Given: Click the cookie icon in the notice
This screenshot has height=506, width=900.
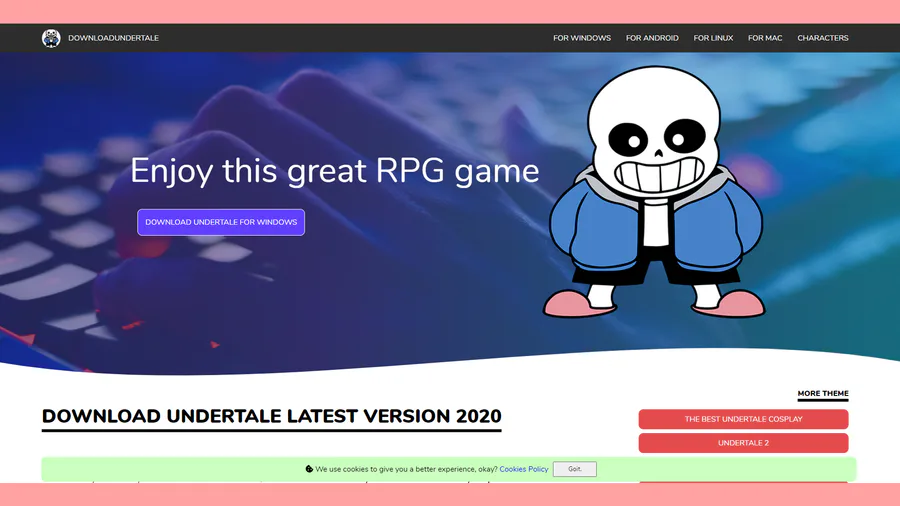Looking at the screenshot, I should (309, 469).
